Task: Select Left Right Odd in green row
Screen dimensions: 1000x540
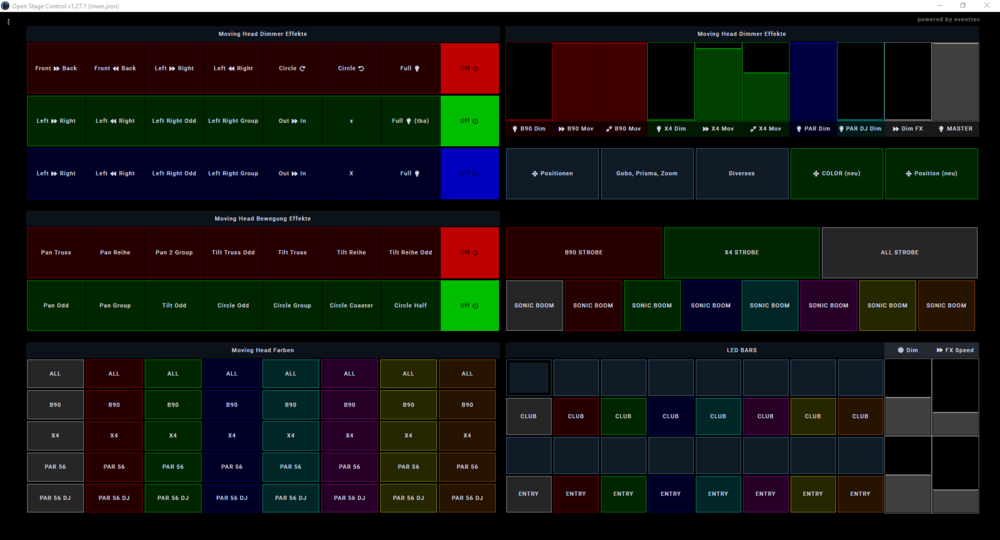Action: pos(174,120)
